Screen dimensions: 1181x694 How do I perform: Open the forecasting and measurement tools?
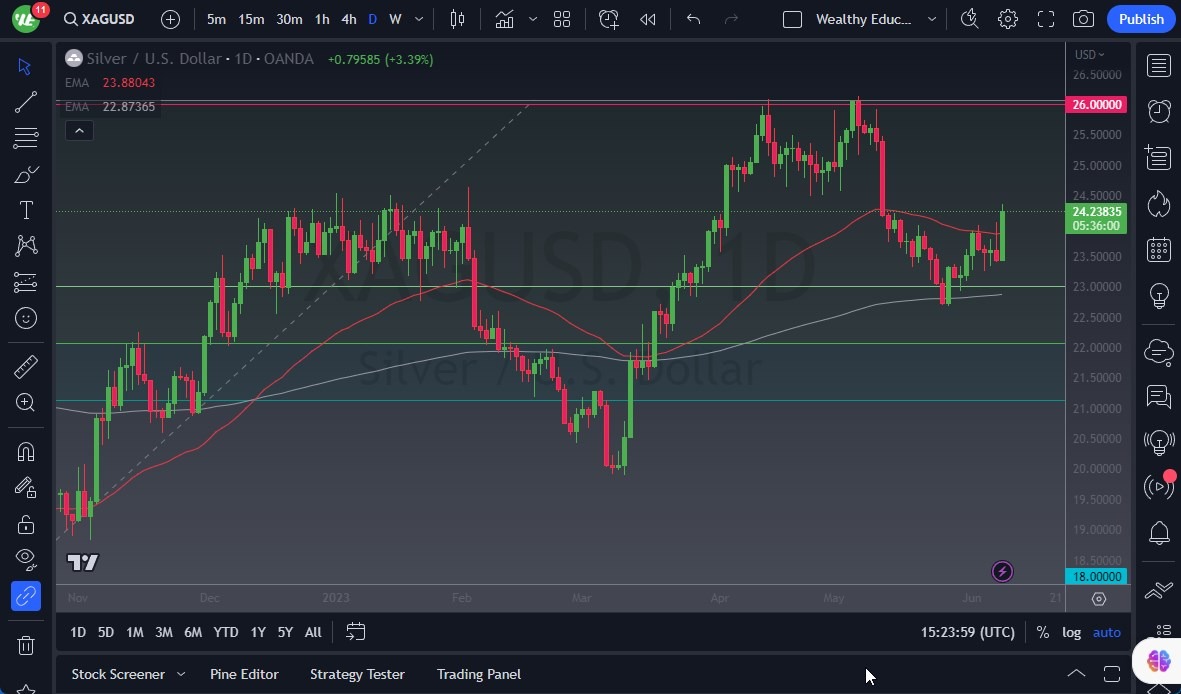(26, 283)
